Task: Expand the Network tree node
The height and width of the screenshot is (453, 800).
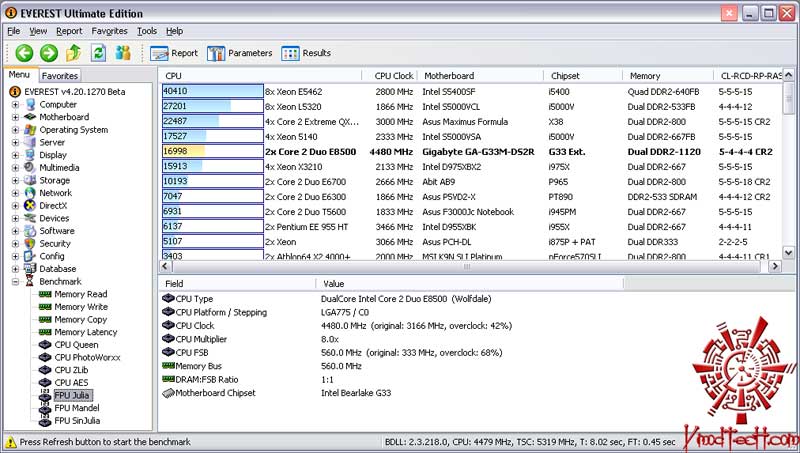Action: (15, 193)
